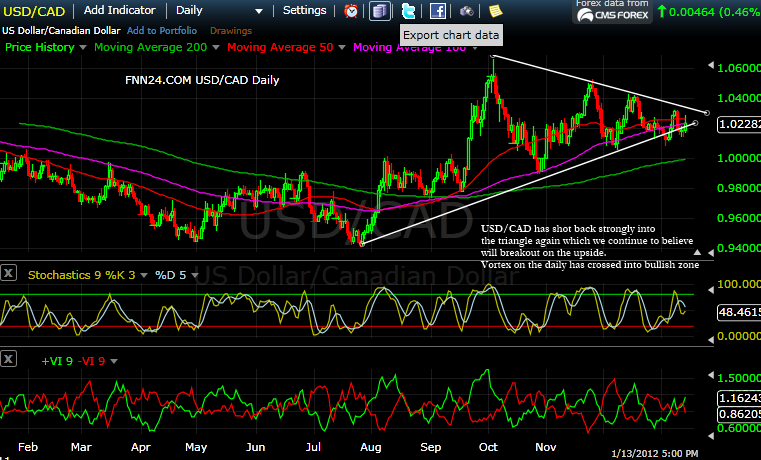Share chart via Twitter icon
Viewport: 761px width, 460px height.
click(408, 11)
